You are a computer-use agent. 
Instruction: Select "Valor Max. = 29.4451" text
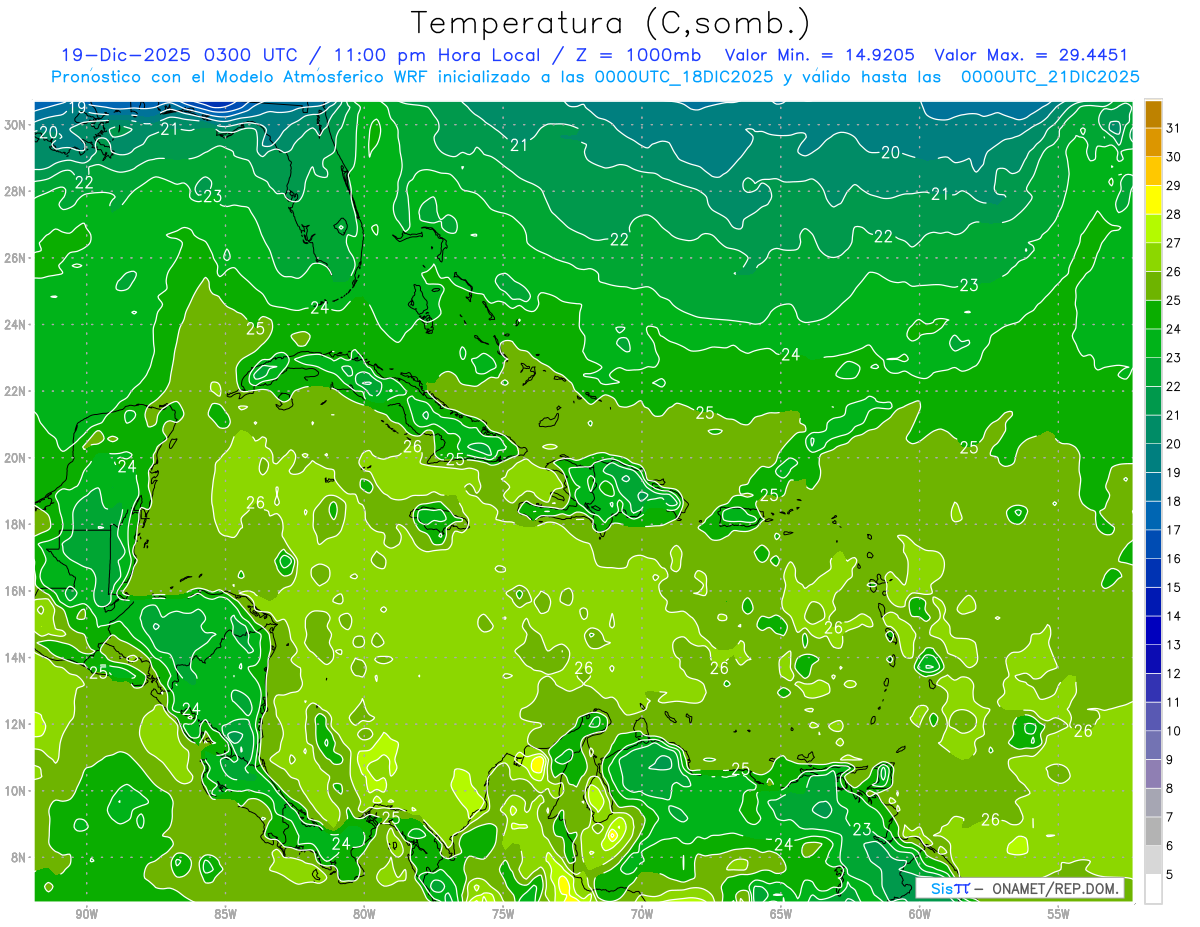click(x=1031, y=55)
